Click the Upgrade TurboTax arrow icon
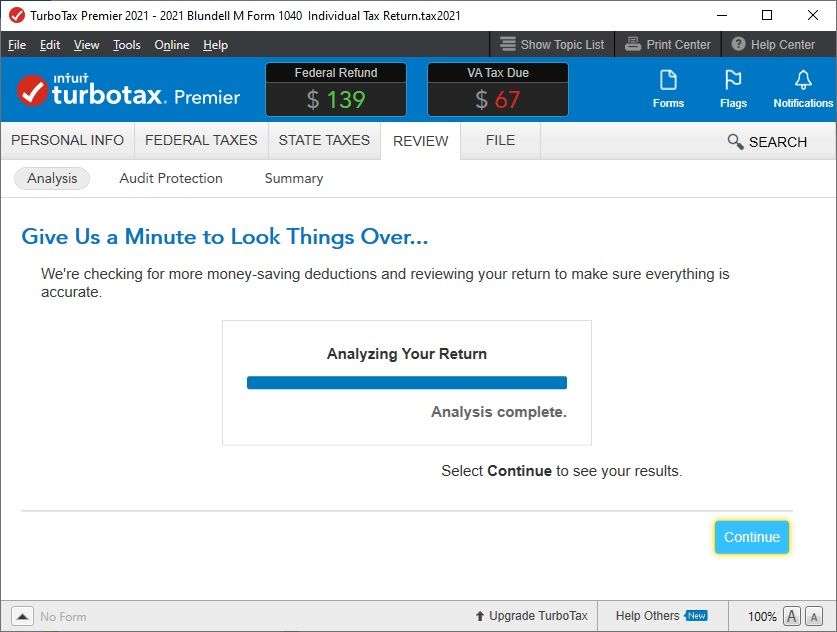837x632 pixels. [479, 616]
